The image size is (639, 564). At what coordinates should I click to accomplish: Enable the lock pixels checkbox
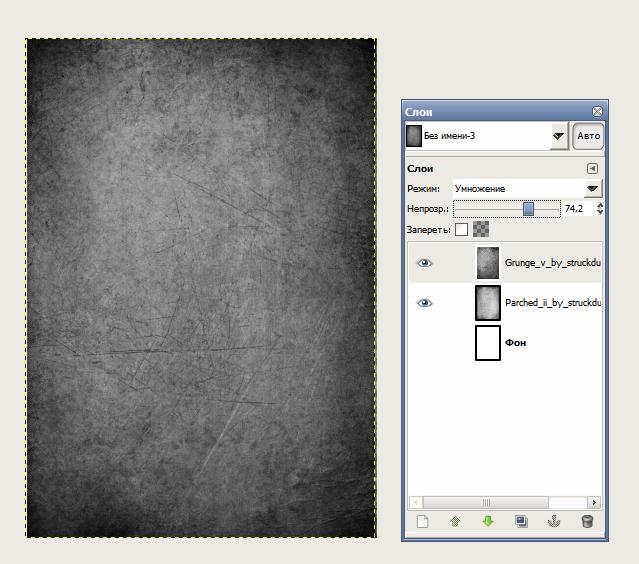click(x=461, y=229)
